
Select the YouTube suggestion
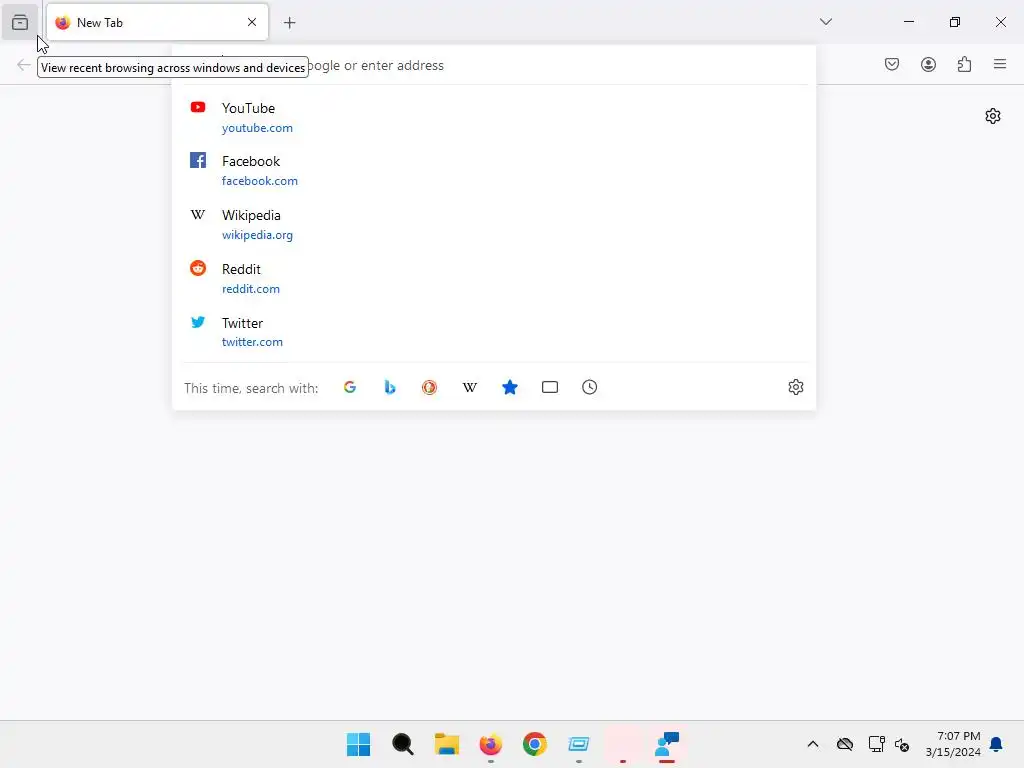[x=494, y=117]
